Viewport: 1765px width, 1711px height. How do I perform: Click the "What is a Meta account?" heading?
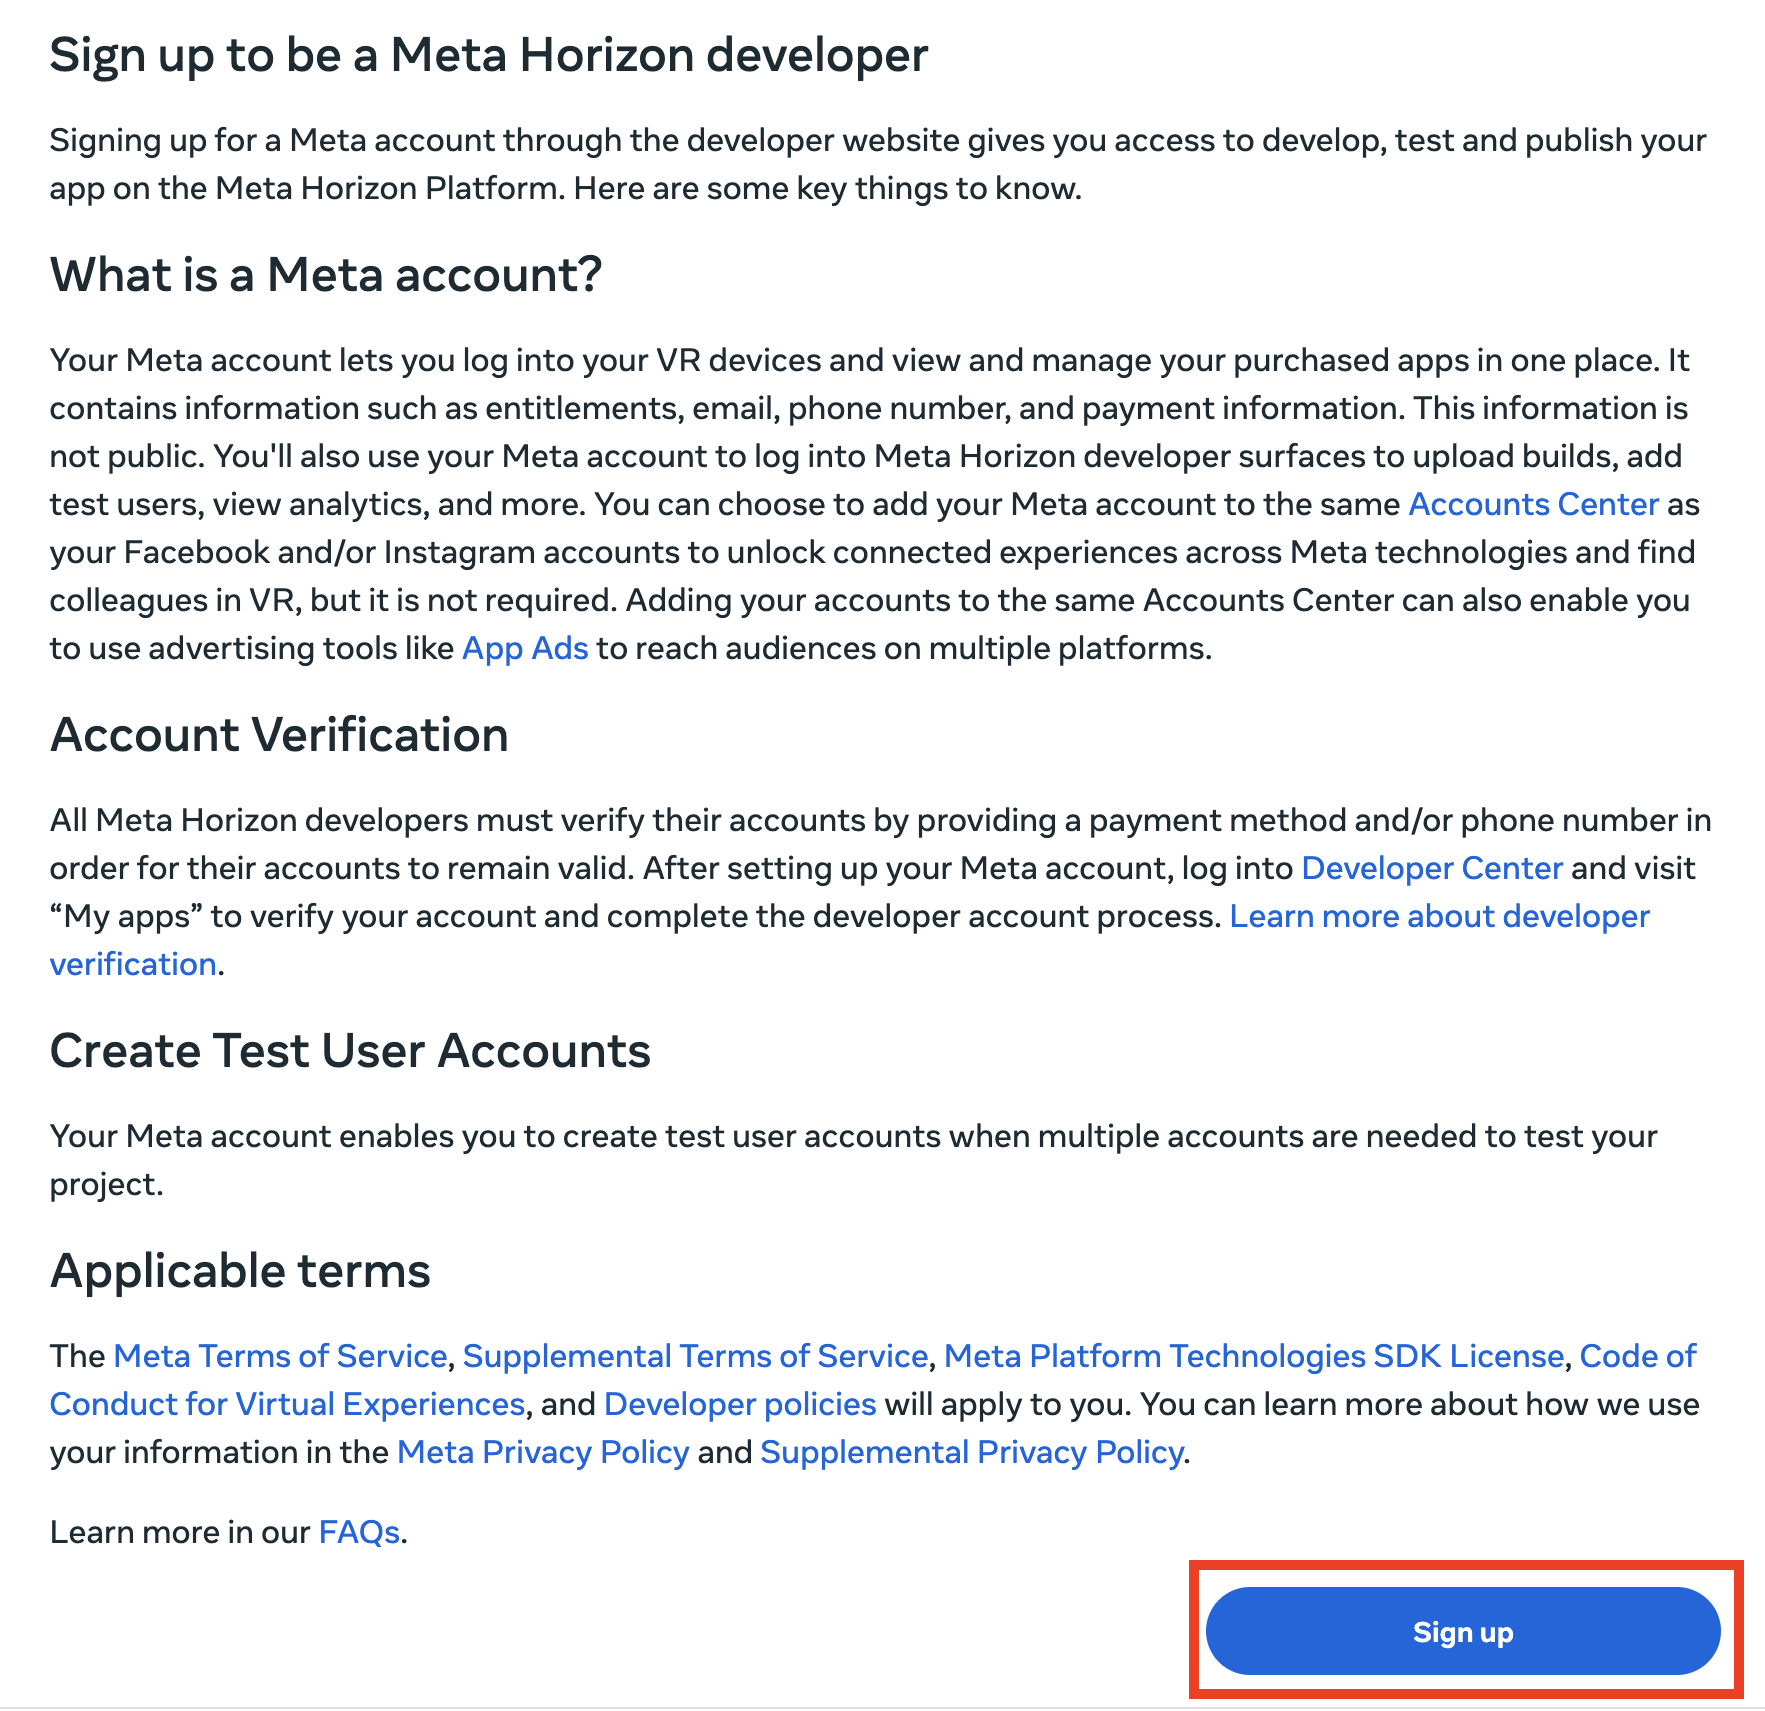pyautogui.click(x=326, y=274)
